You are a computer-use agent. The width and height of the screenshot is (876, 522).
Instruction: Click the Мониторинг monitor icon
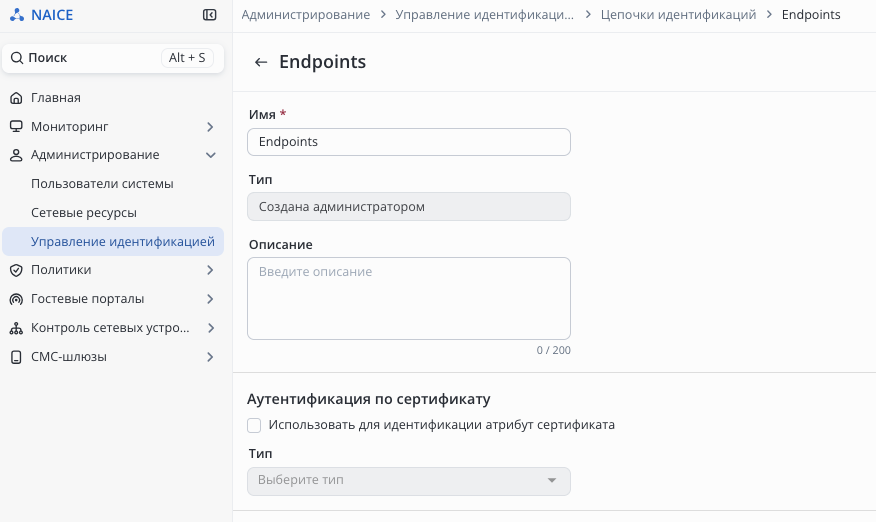[x=16, y=127]
